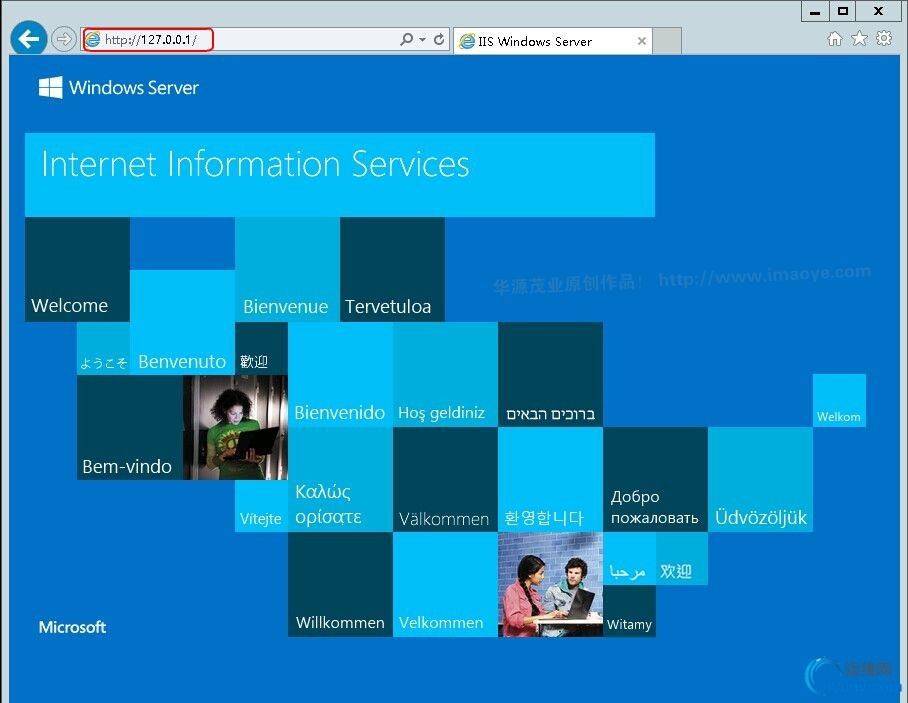Click the Home icon in the toolbar

(x=834, y=39)
